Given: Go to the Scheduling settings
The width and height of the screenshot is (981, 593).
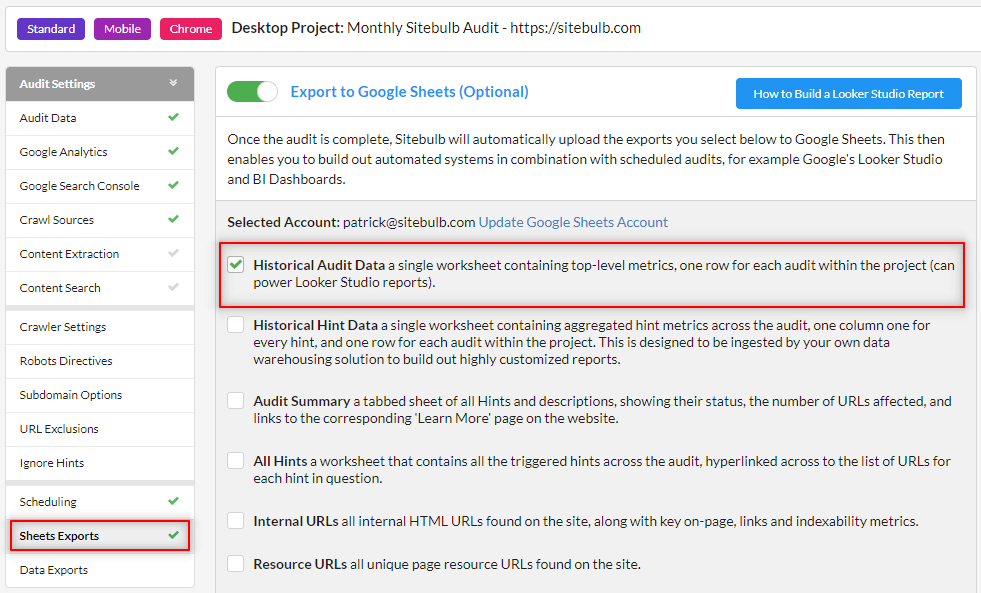Looking at the screenshot, I should (x=100, y=502).
